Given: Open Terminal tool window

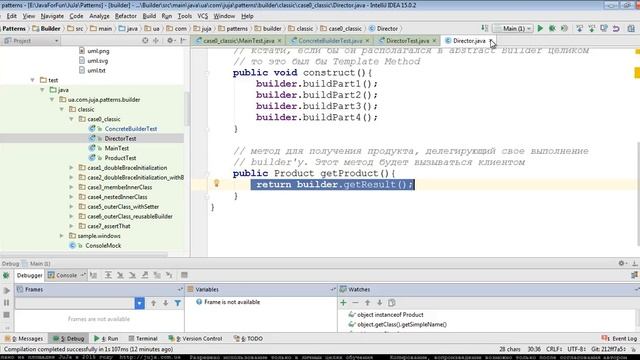Looking at the screenshot, I should tap(143, 339).
